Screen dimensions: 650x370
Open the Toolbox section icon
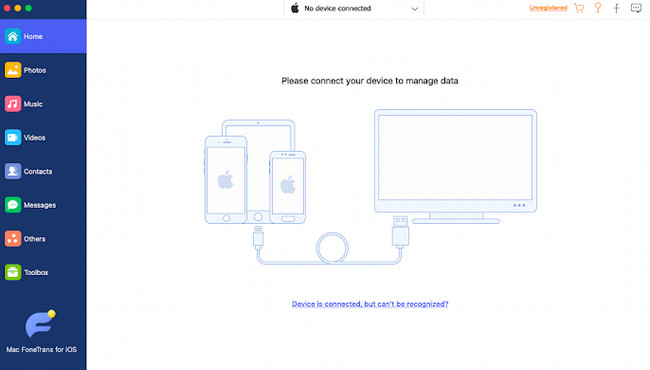[x=13, y=272]
